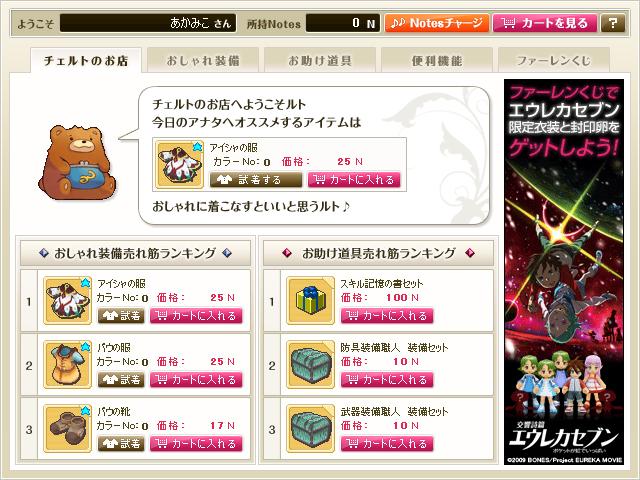
Task: Click the バウの服 item icon in ranking
Action: (x=67, y=365)
